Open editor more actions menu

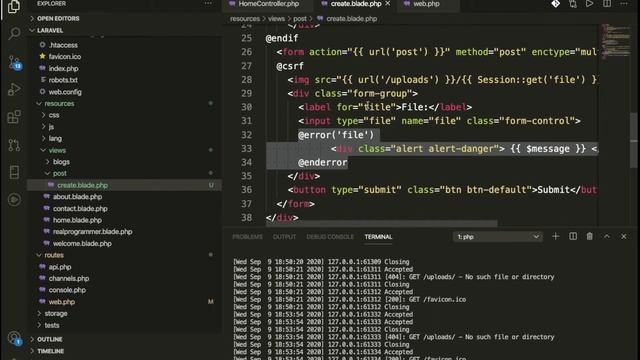(624, 4)
